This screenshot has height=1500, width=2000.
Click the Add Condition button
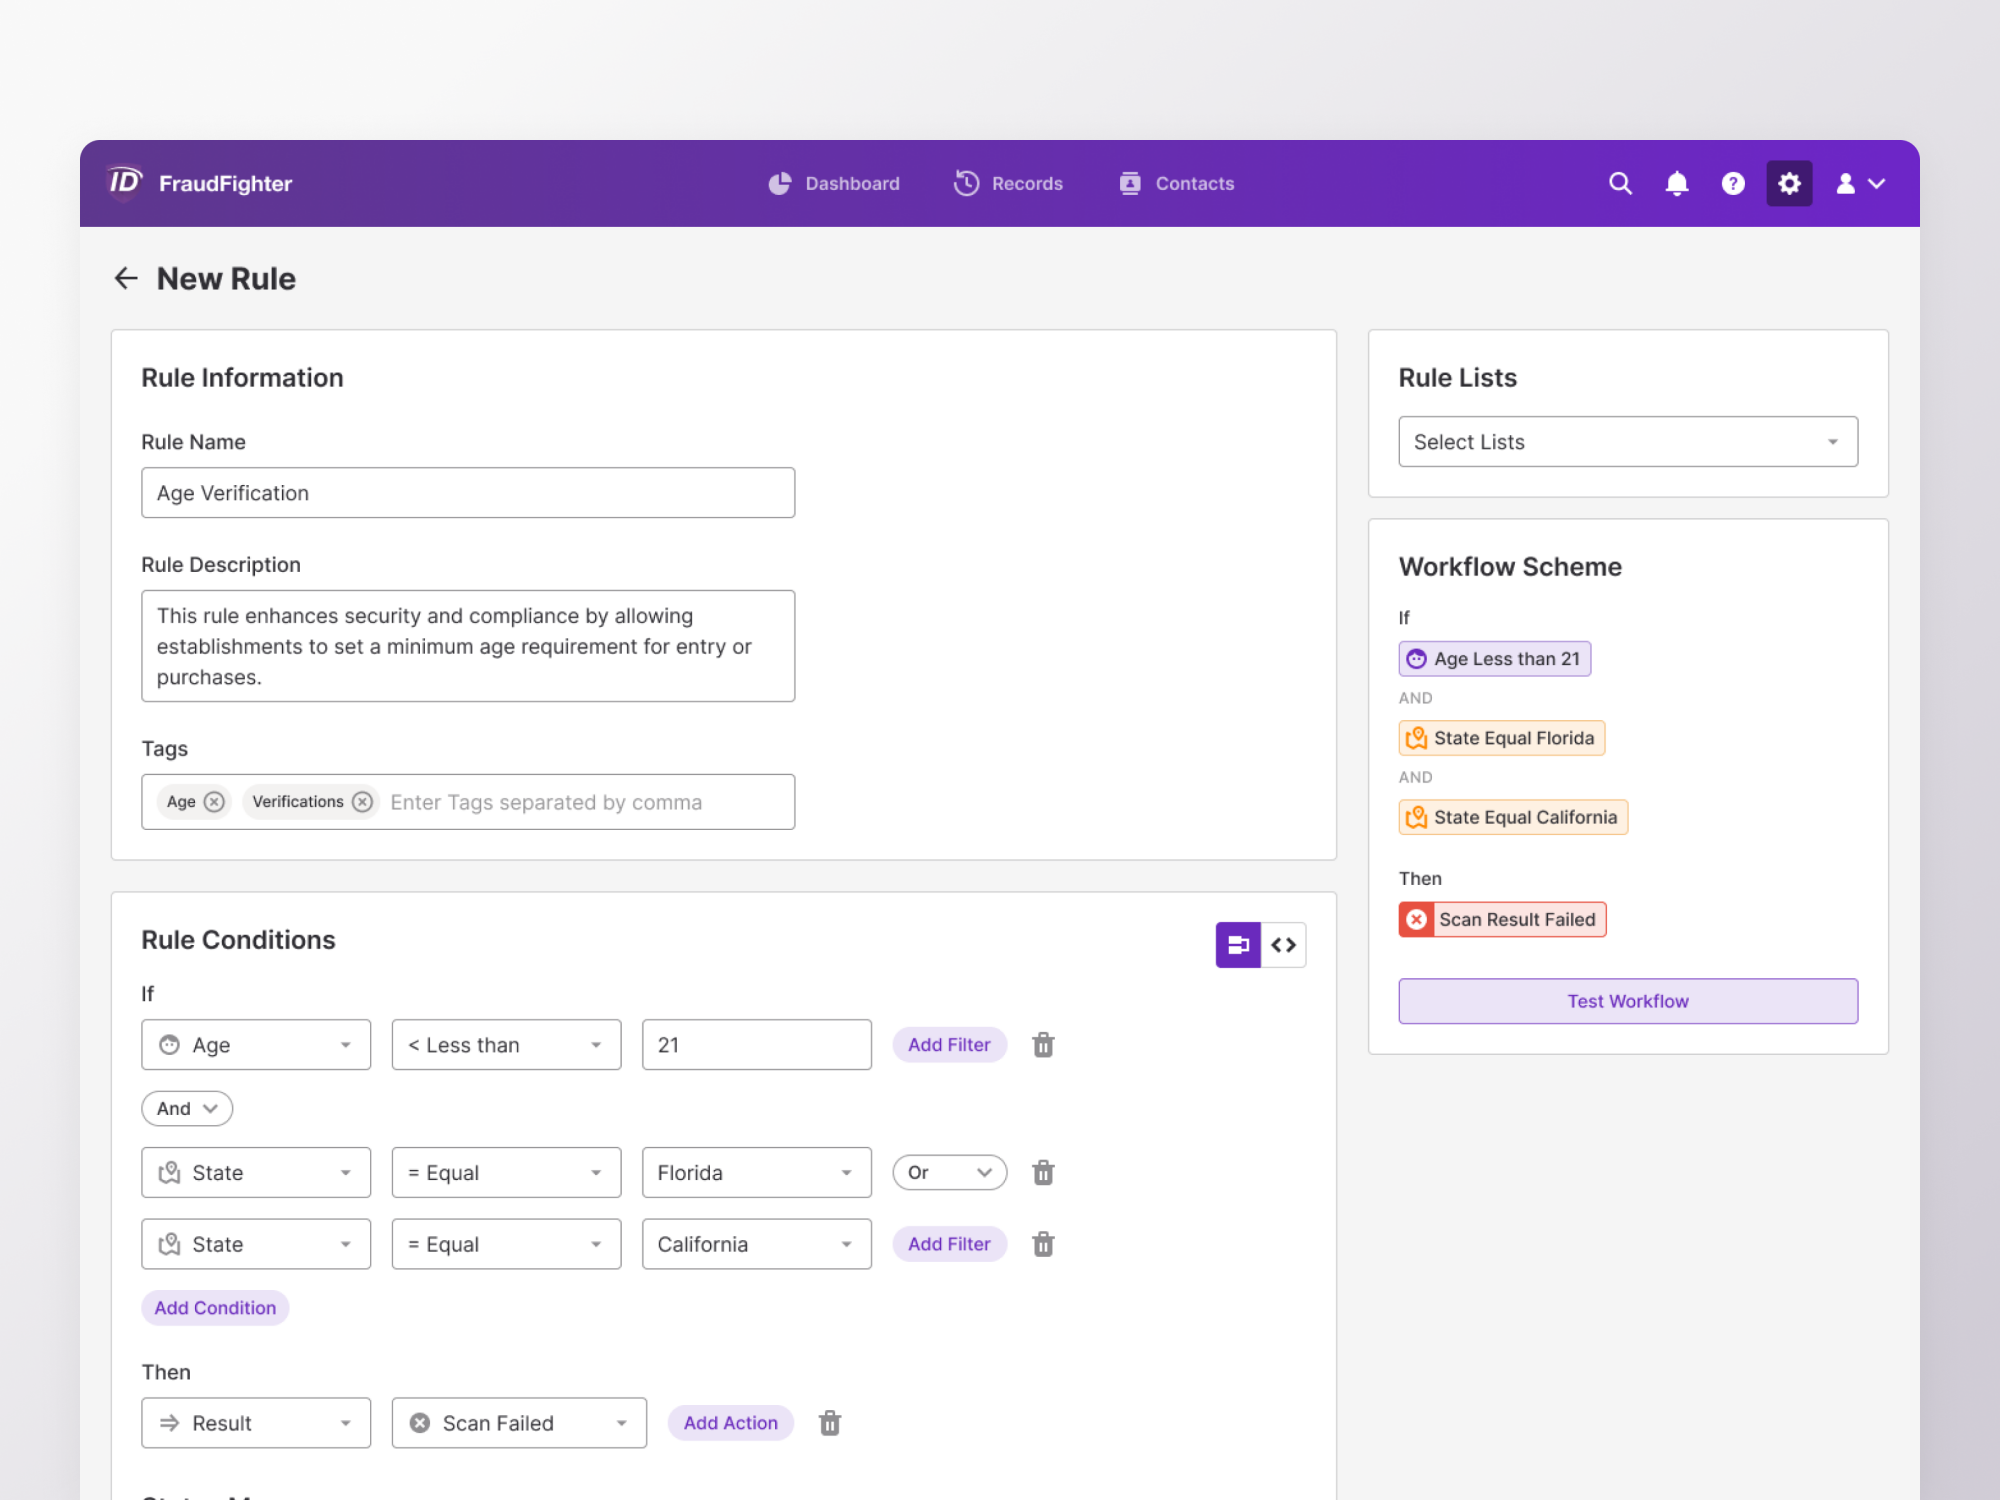pyautogui.click(x=215, y=1308)
